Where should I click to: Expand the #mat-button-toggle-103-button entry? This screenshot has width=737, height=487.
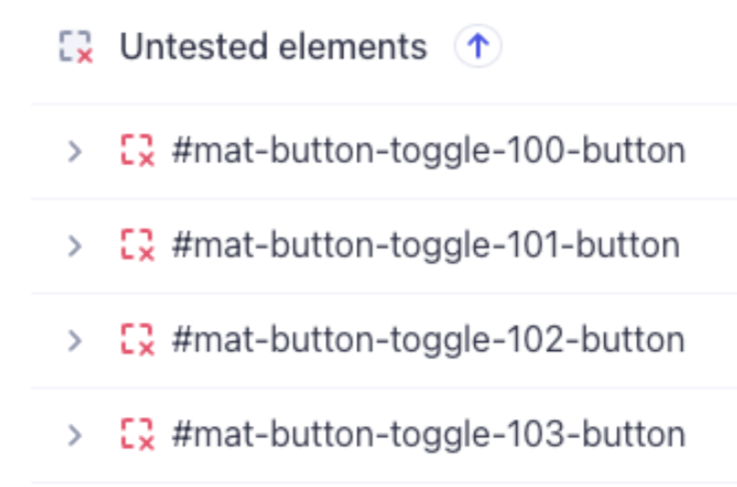coord(73,435)
